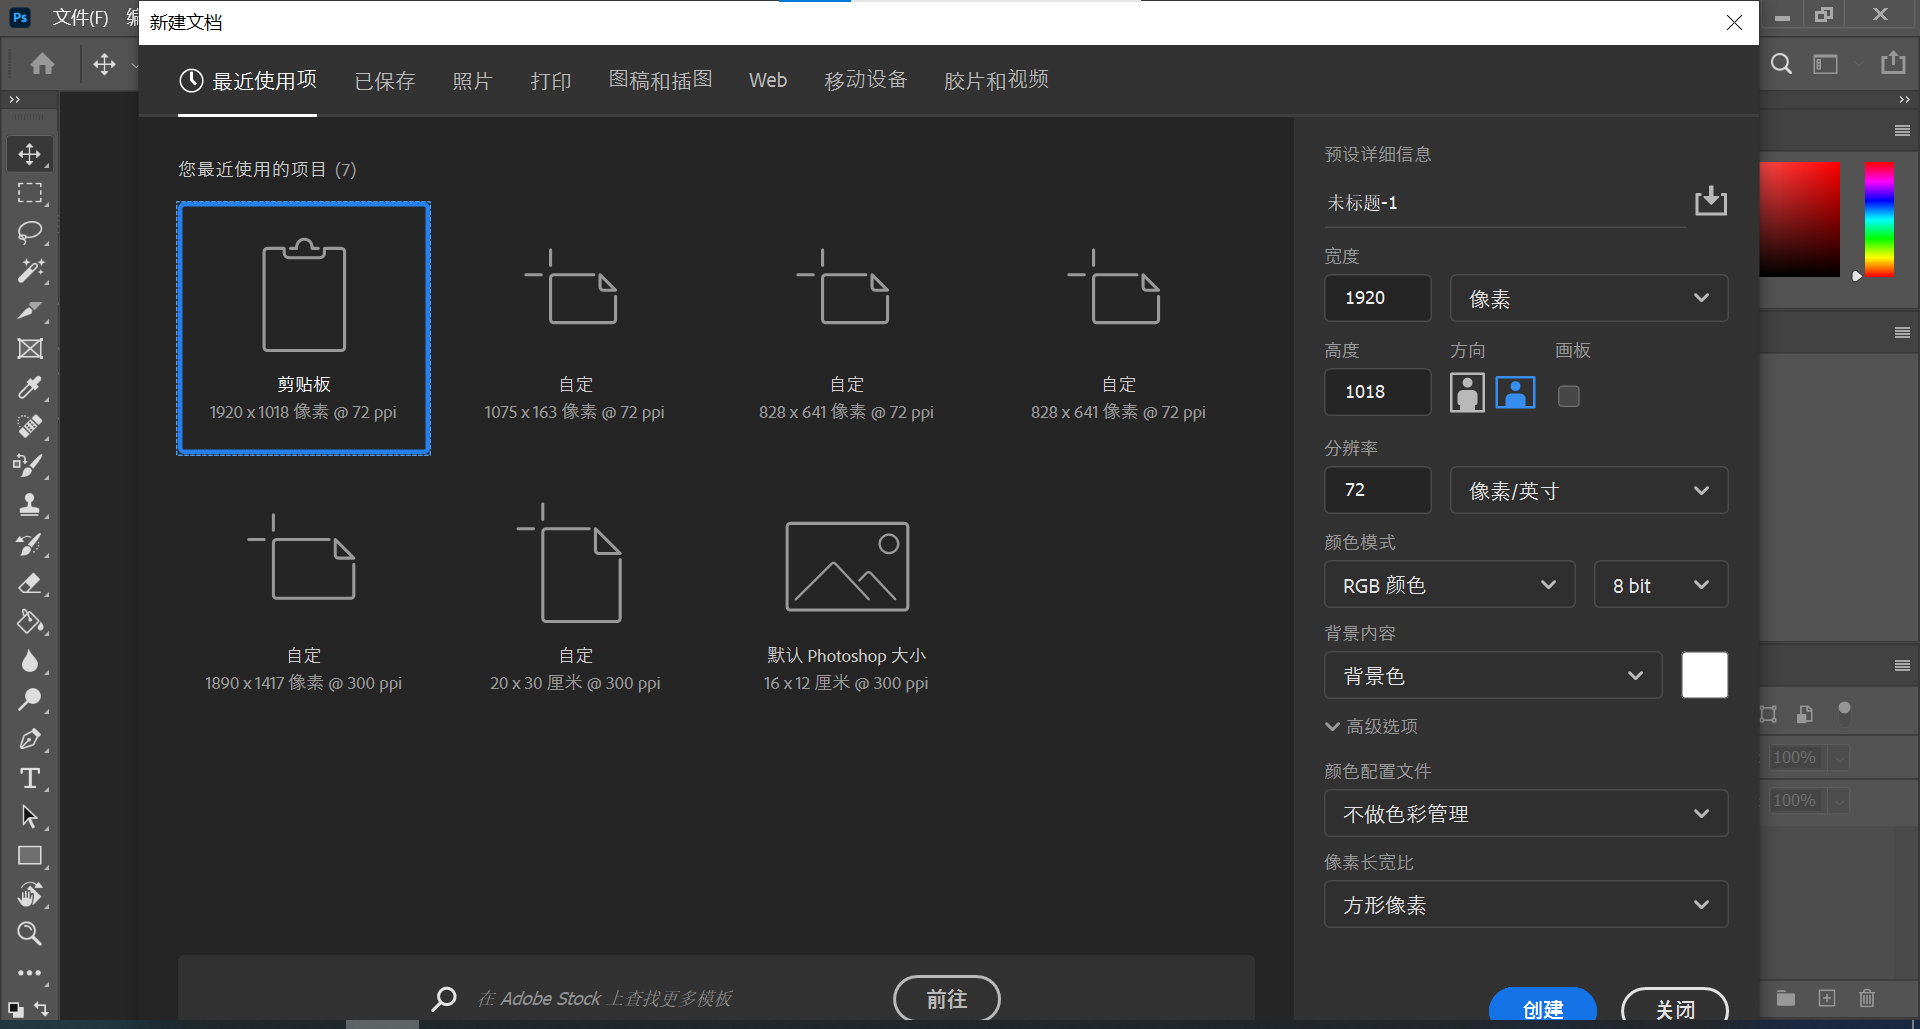Screen dimensions: 1920x1029
Task: Select the Frame tool
Action: tap(30, 349)
